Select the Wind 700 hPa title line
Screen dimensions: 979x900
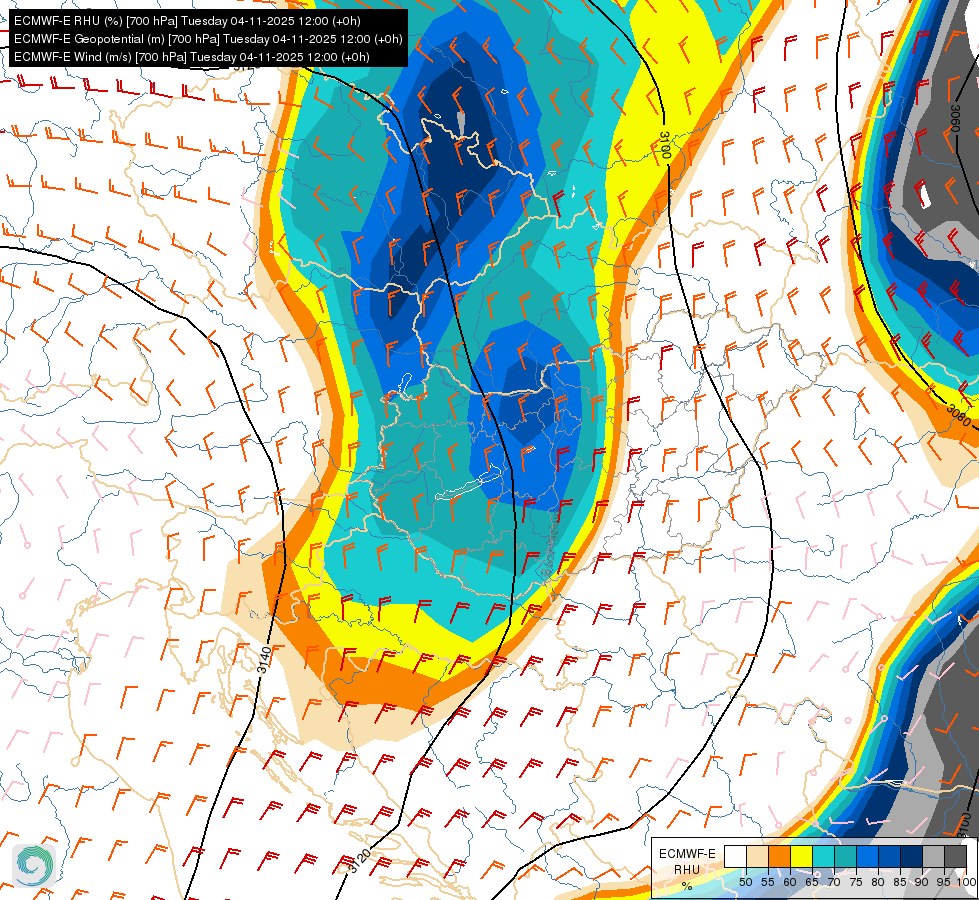192,57
